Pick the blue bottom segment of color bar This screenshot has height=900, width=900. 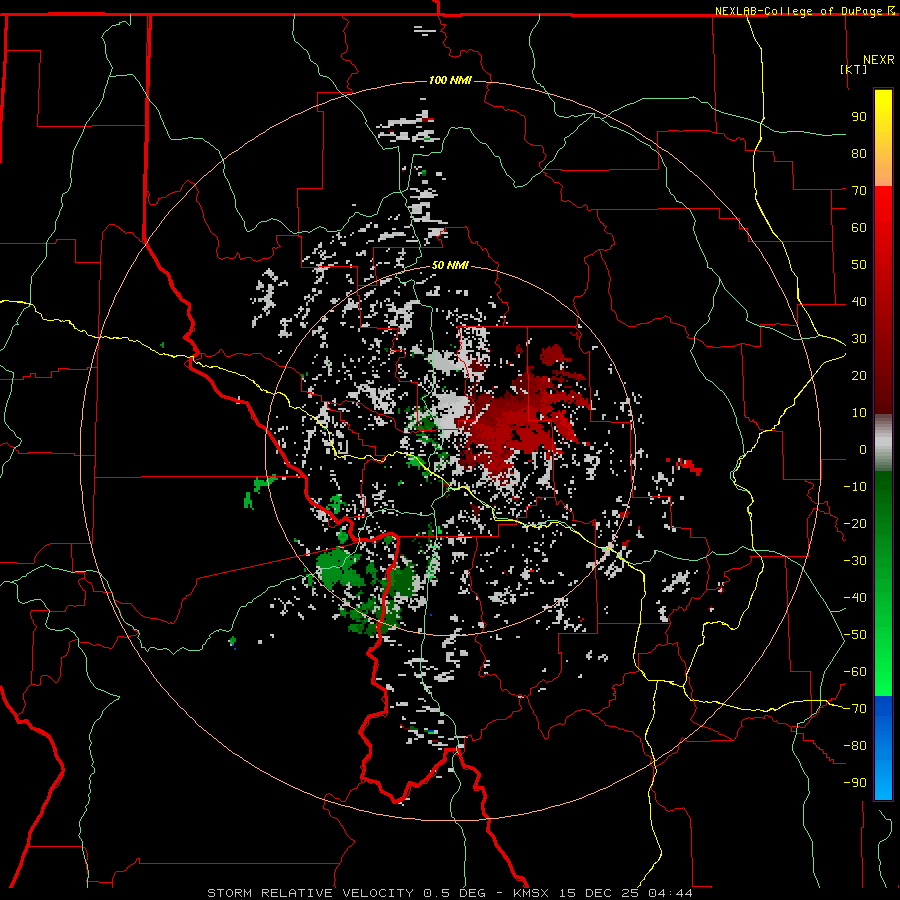pos(883,747)
